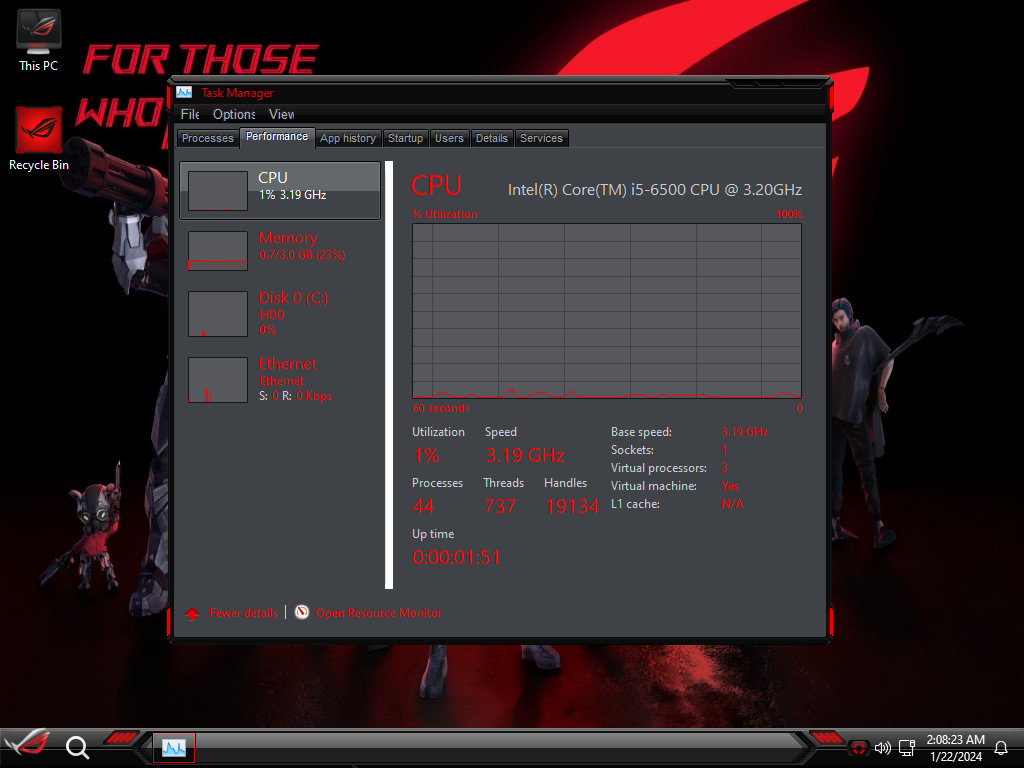Image resolution: width=1024 pixels, height=768 pixels.
Task: Click the taskbar search magnifier
Action: (x=77, y=746)
